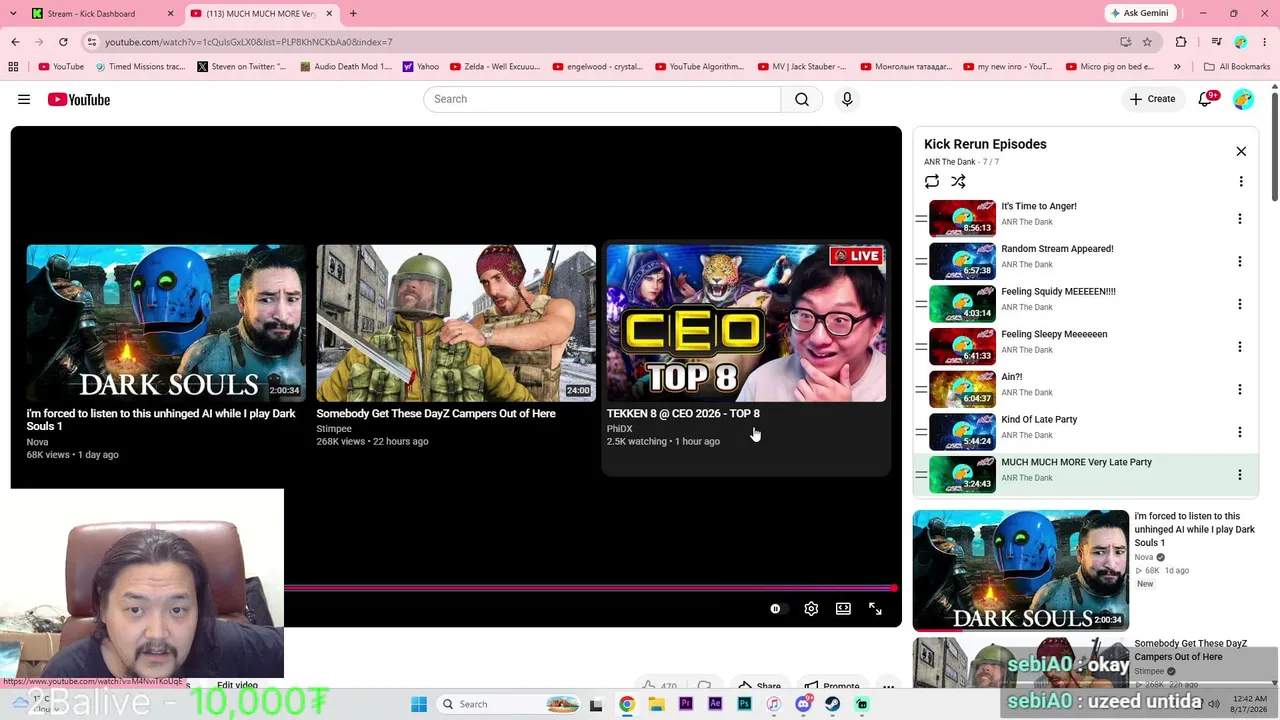The width and height of the screenshot is (1280, 720).
Task: Open Discord from the taskbar
Action: (x=803, y=704)
